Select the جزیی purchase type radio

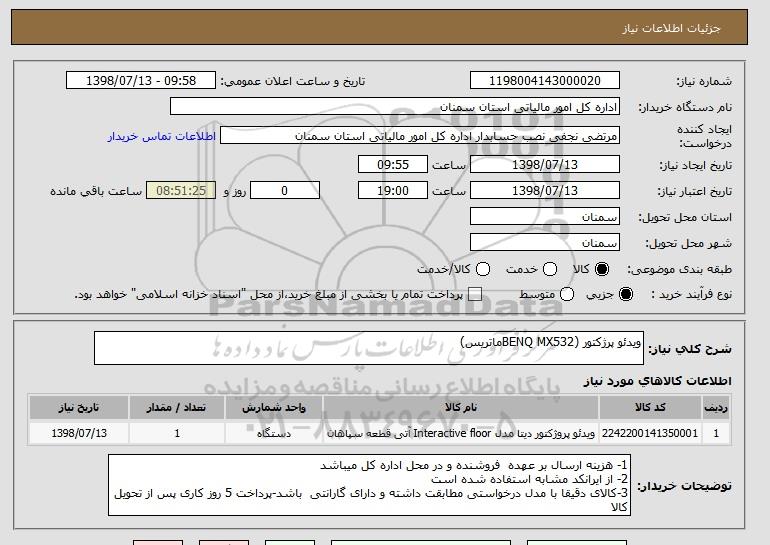click(x=626, y=294)
